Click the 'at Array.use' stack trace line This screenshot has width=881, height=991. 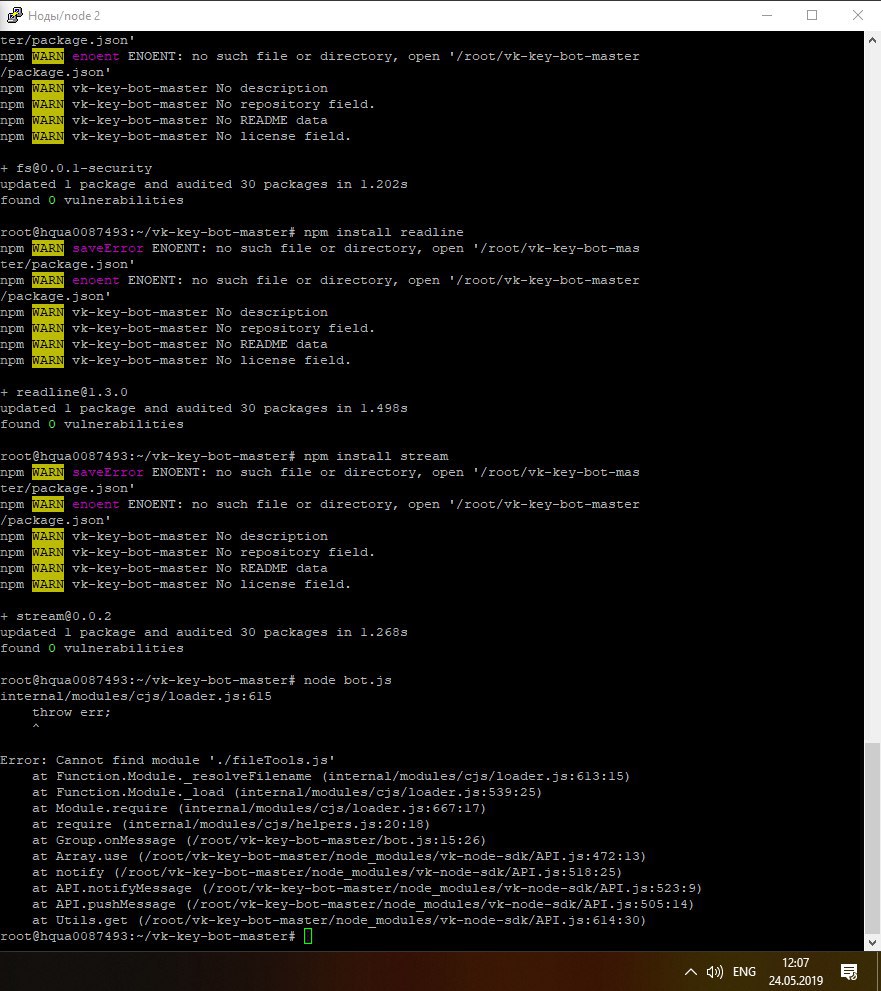pos(339,856)
